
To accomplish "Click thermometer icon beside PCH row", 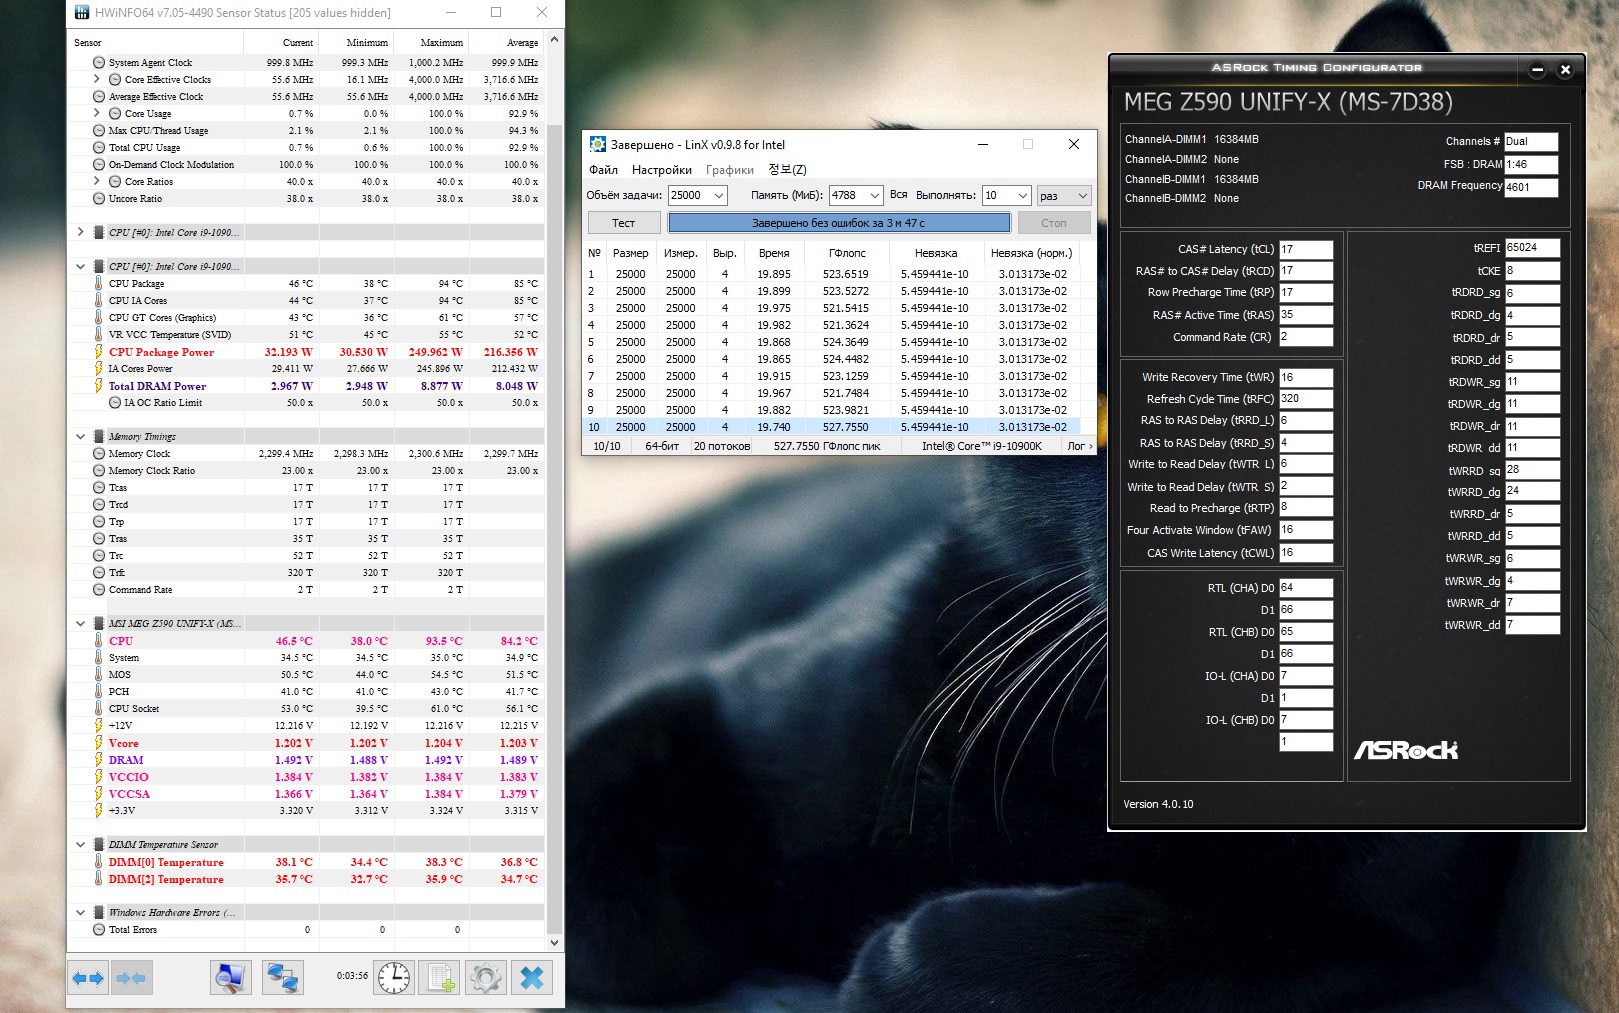I will [98, 691].
